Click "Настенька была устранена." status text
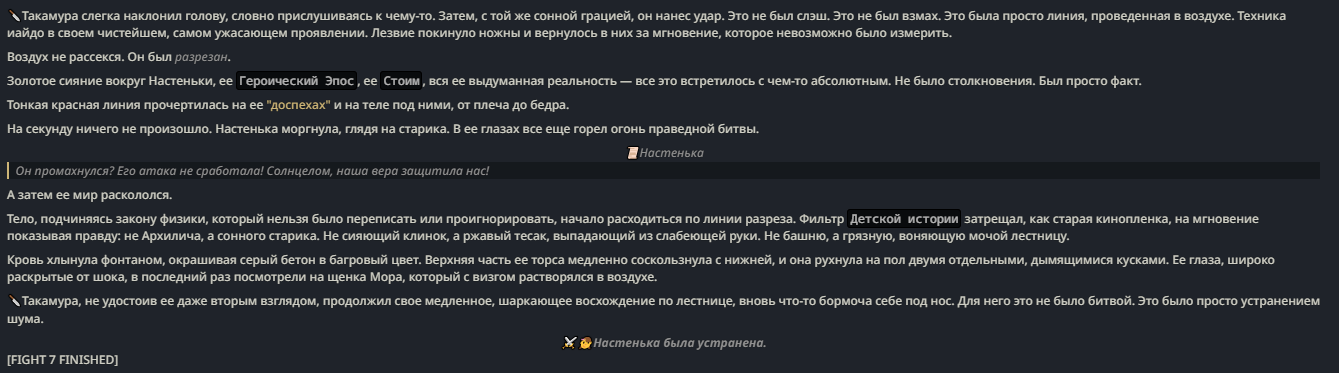Viewport: 1339px width, 373px height. point(679,343)
